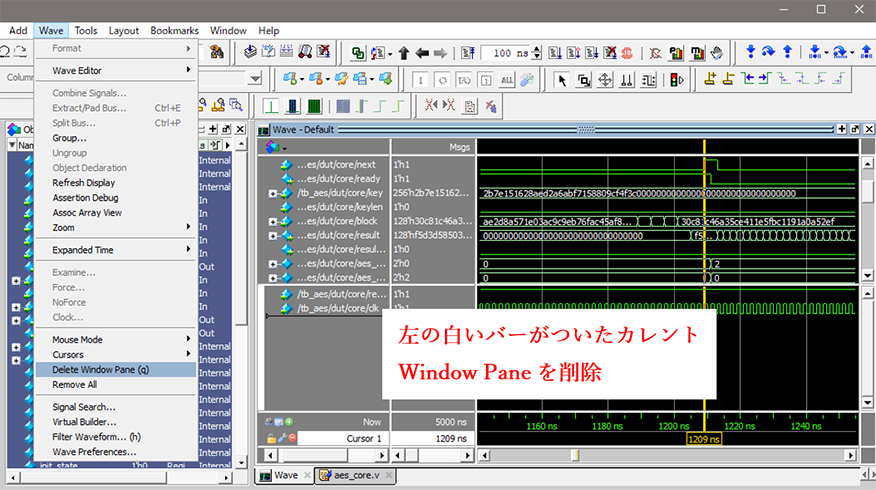Expand the core/block bus signal
Screen dimensions: 876x490
(272, 221)
